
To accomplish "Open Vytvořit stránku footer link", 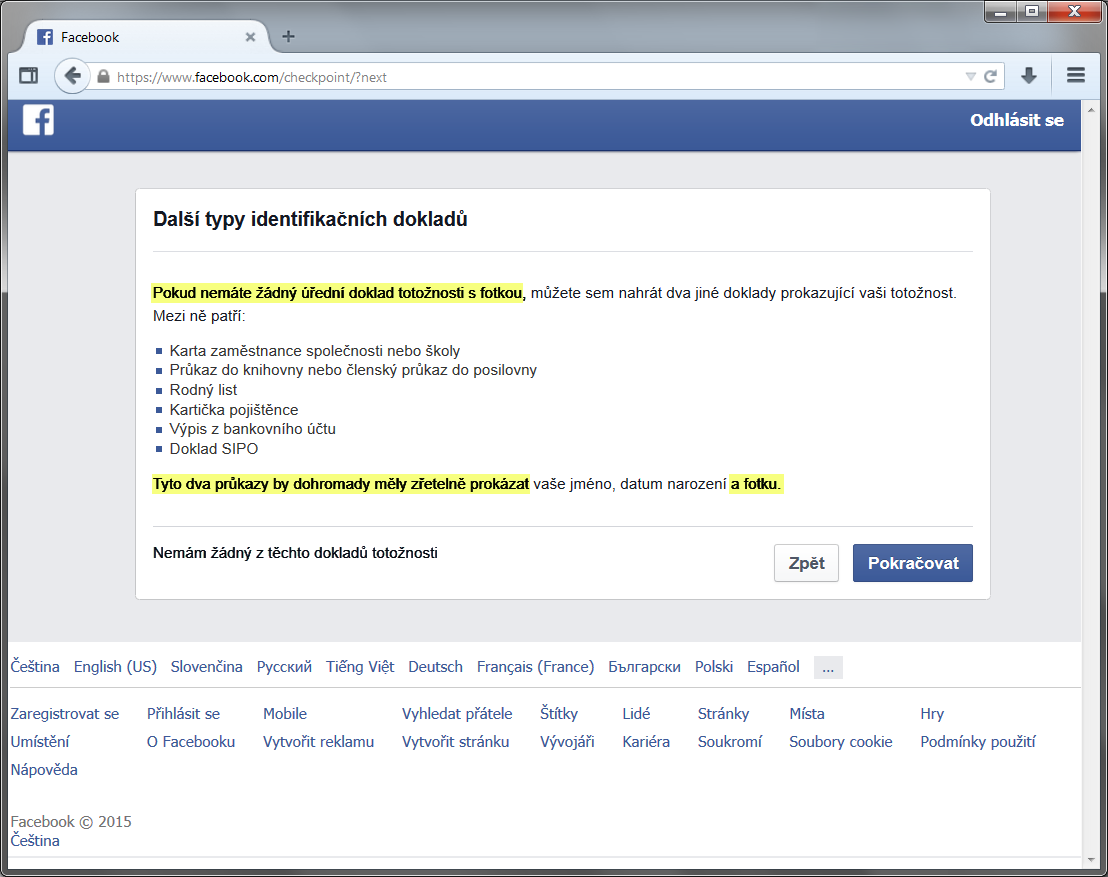I will click(x=456, y=741).
